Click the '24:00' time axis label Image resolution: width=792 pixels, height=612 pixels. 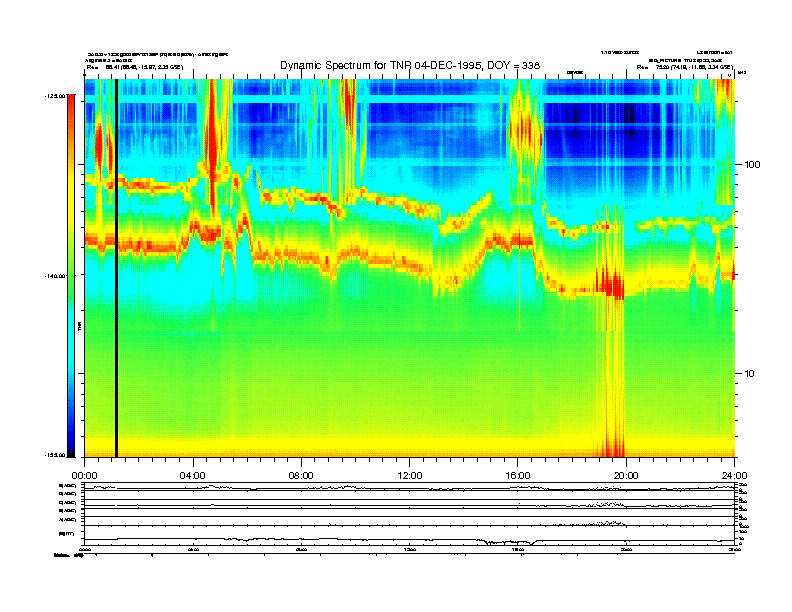734,476
